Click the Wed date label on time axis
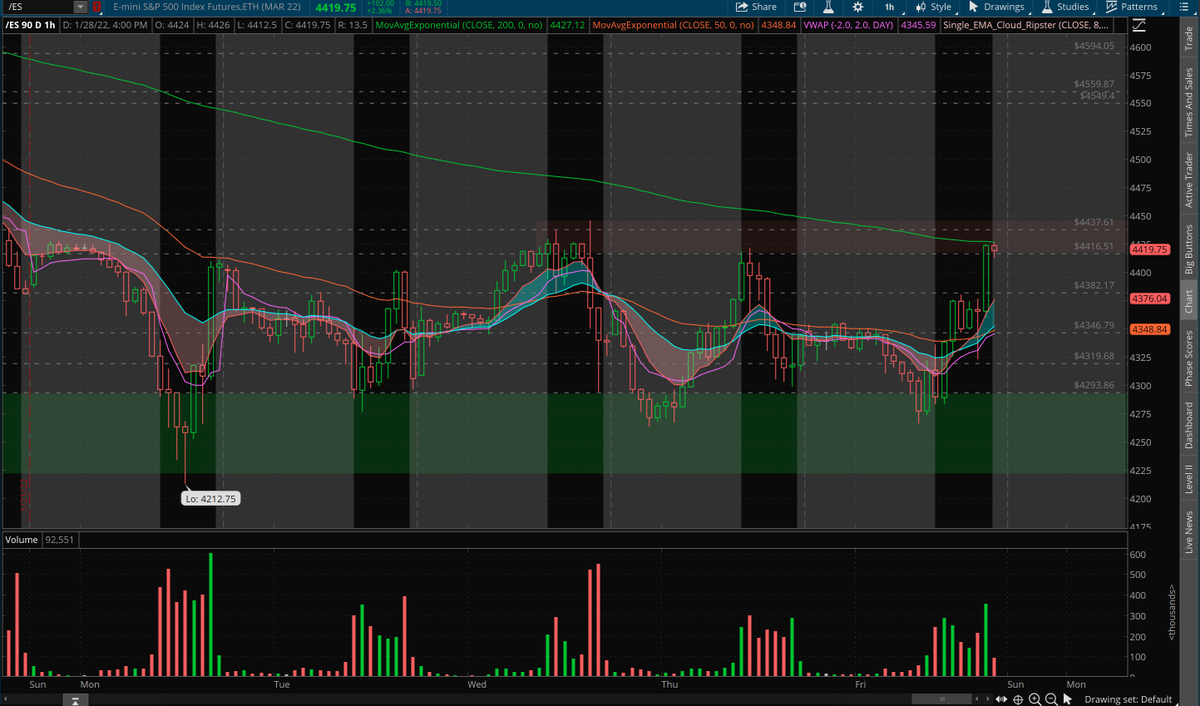 477,685
